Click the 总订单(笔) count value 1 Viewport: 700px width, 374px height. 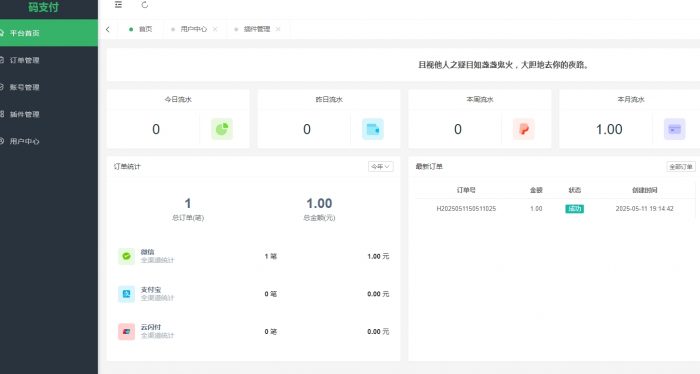[188, 204]
